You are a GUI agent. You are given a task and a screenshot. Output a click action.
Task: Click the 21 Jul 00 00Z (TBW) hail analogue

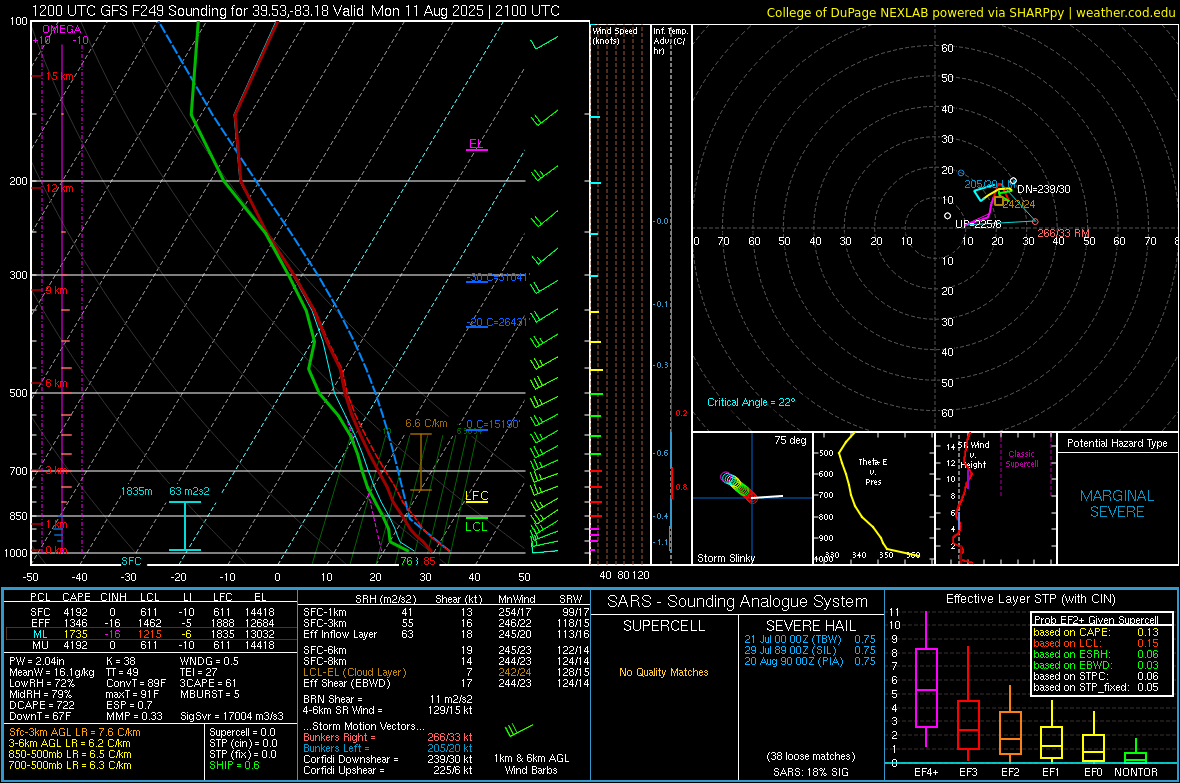tap(810, 639)
